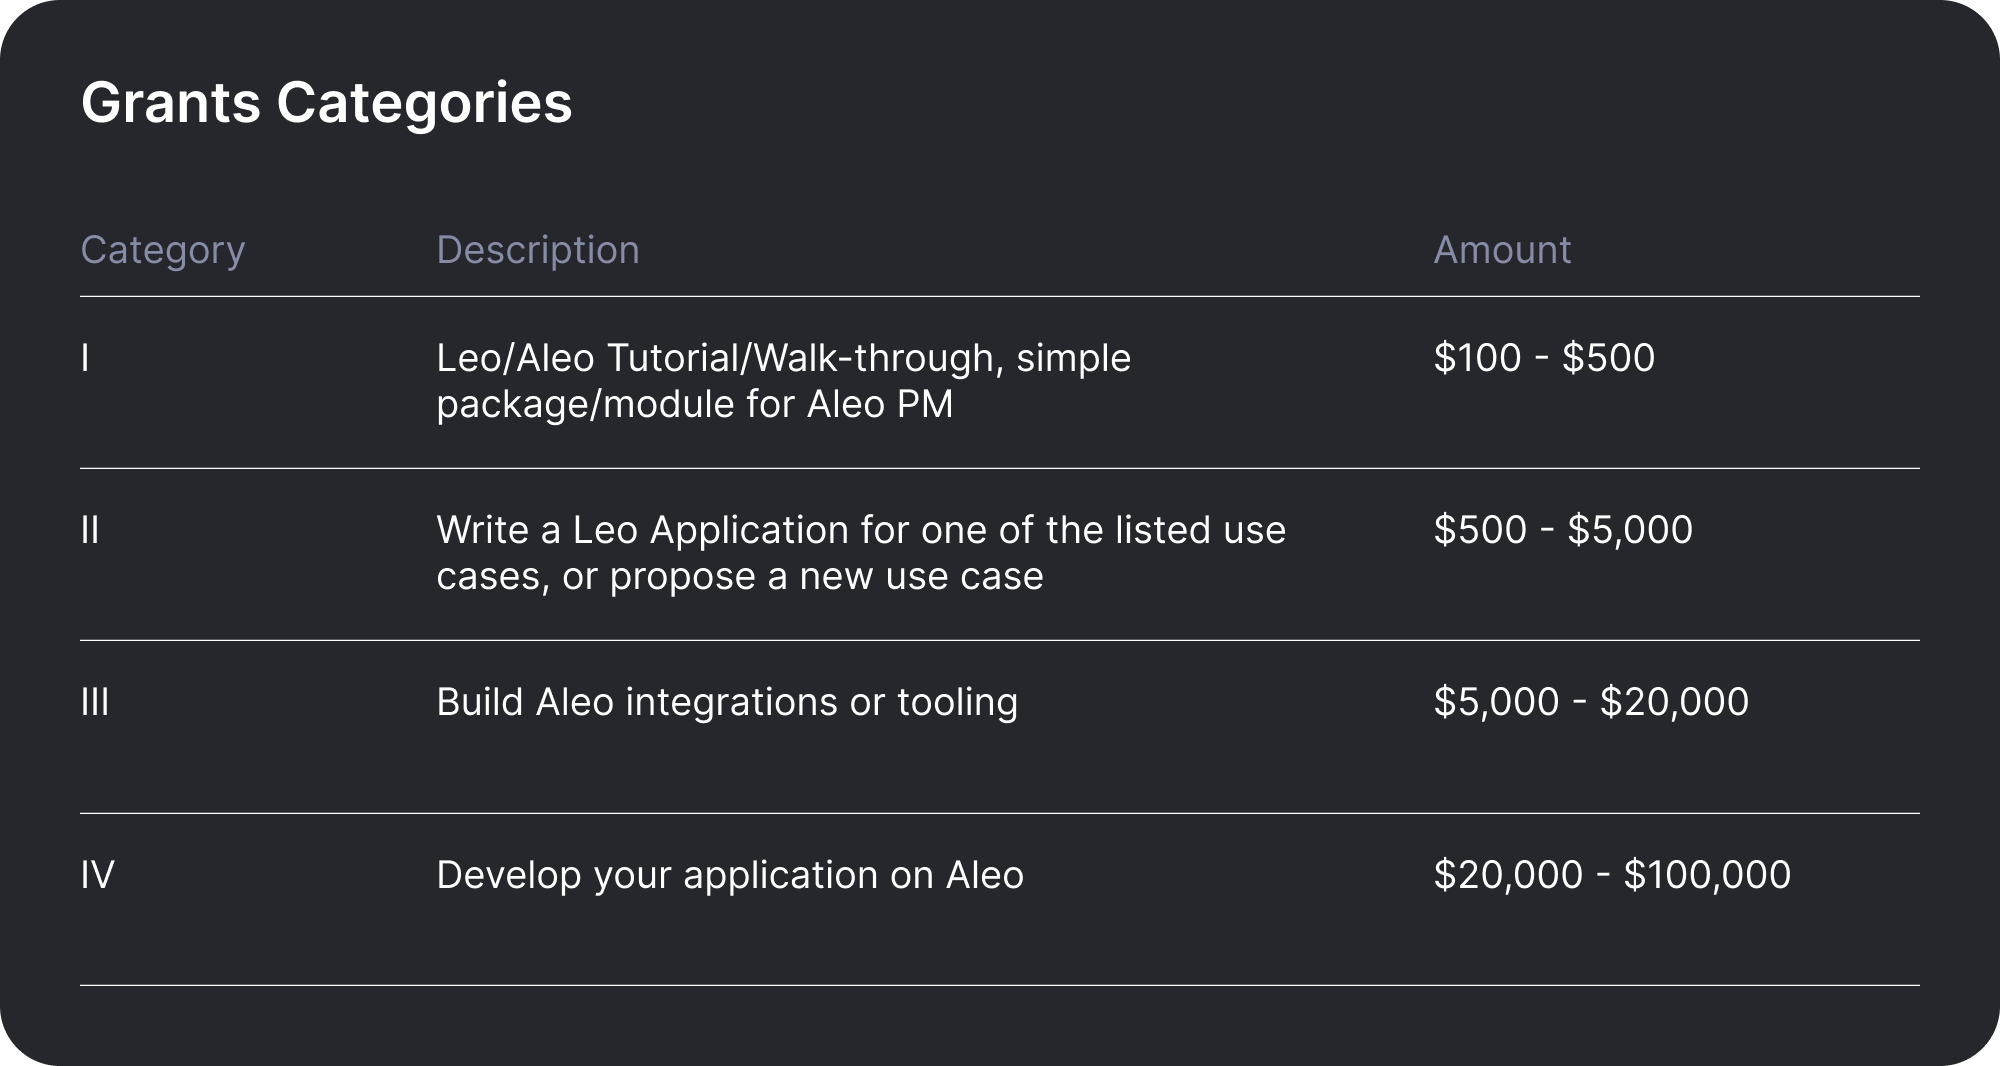The width and height of the screenshot is (2000, 1066).
Task: Click the Description column header
Action: [537, 250]
